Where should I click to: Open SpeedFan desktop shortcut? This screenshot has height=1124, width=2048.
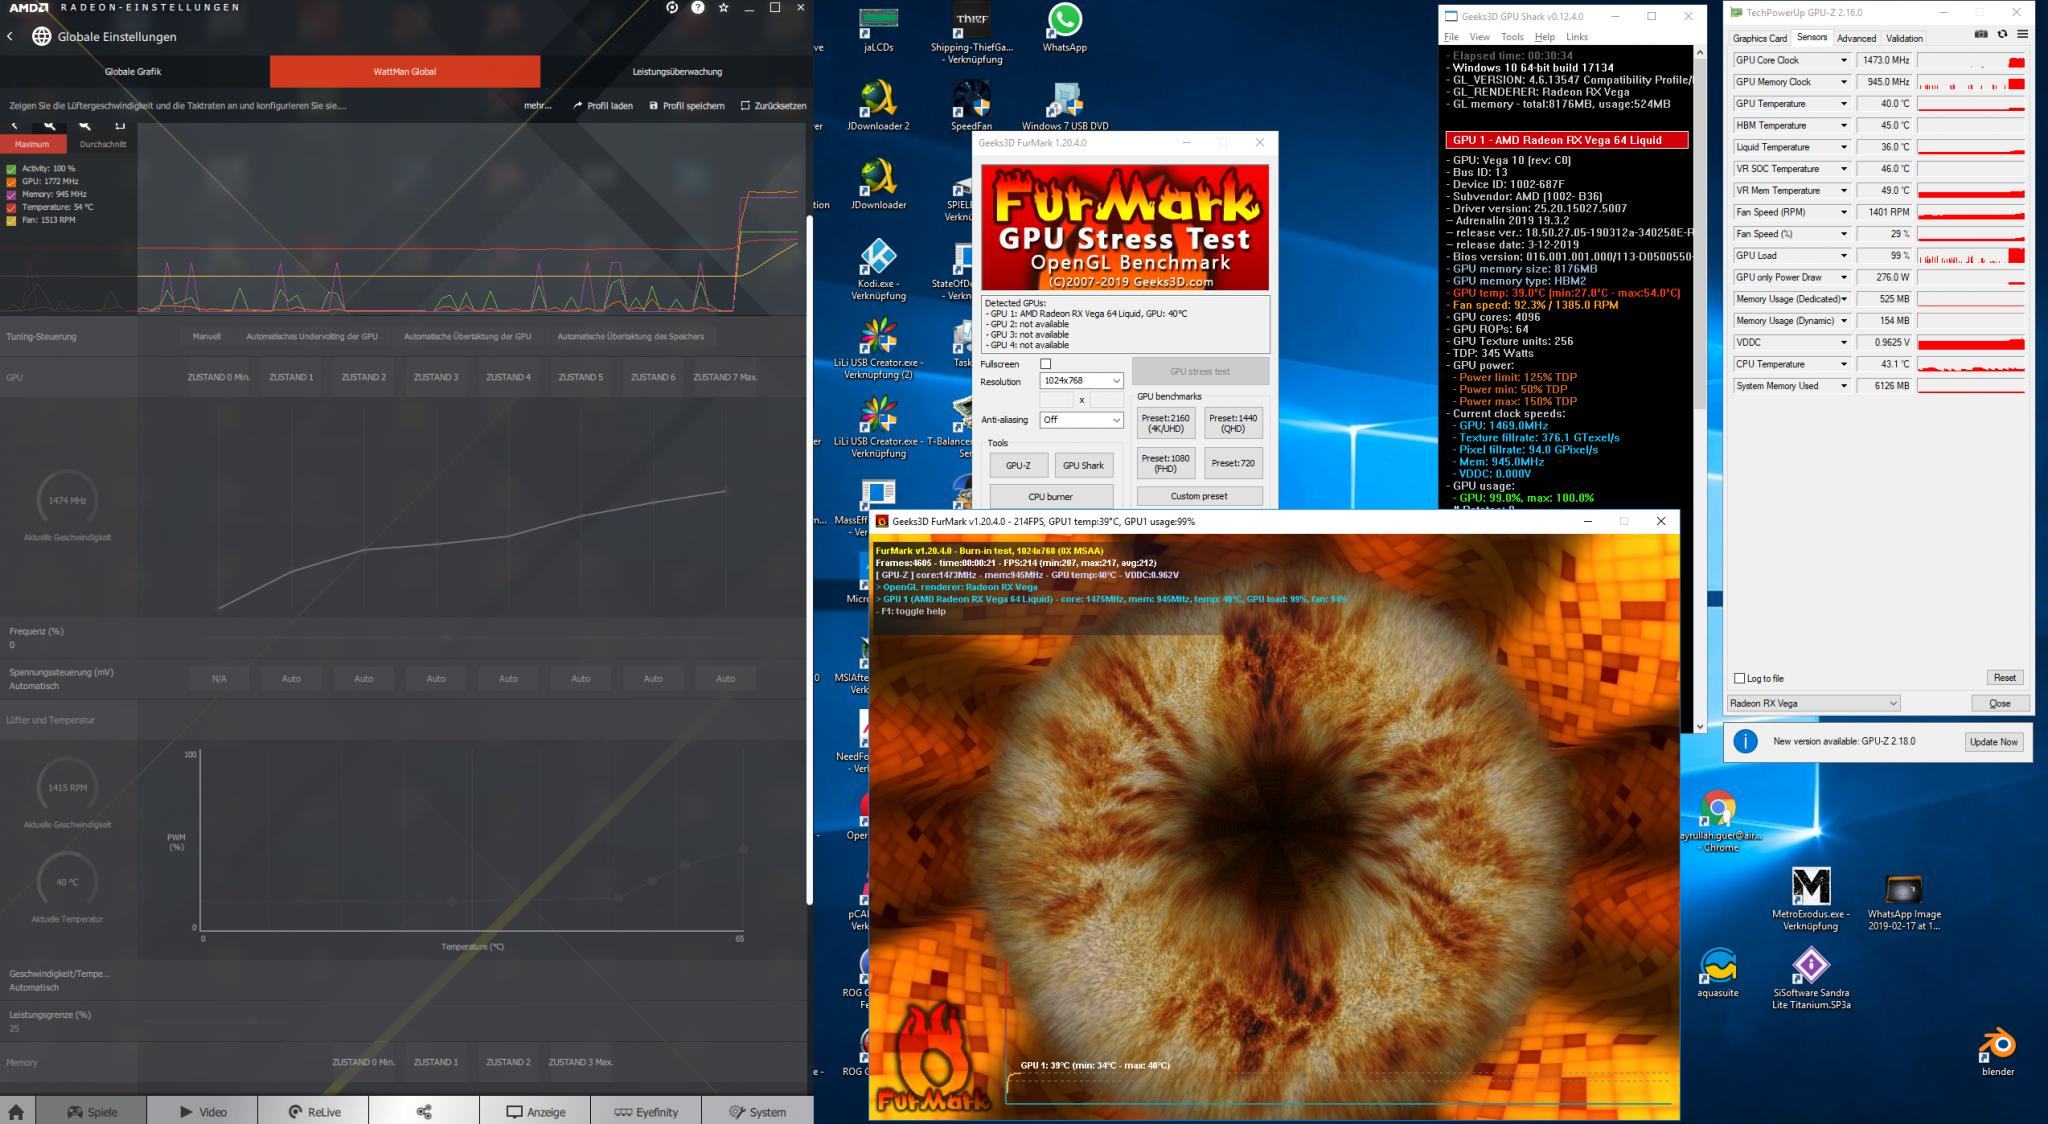click(x=971, y=105)
